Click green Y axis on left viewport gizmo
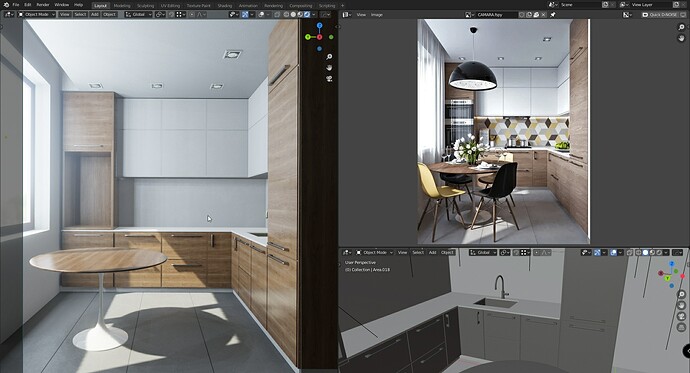 coord(308,37)
